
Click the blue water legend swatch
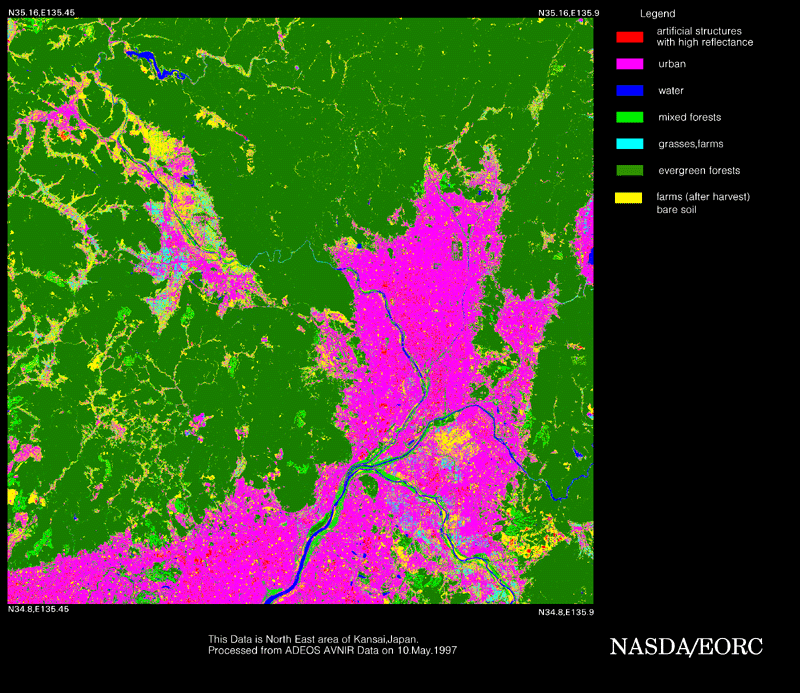[x=630, y=90]
